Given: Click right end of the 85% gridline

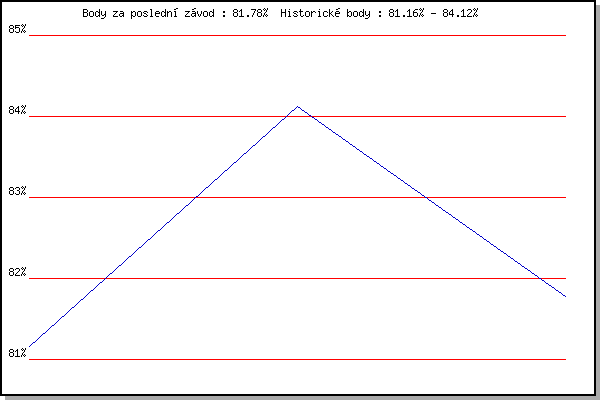Looking at the screenshot, I should (564, 35).
